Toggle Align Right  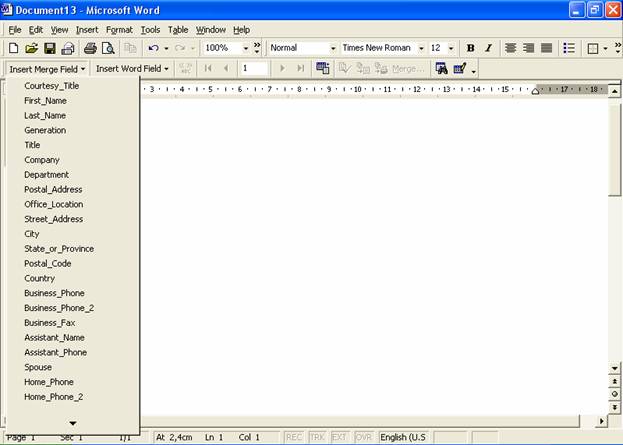[528, 48]
